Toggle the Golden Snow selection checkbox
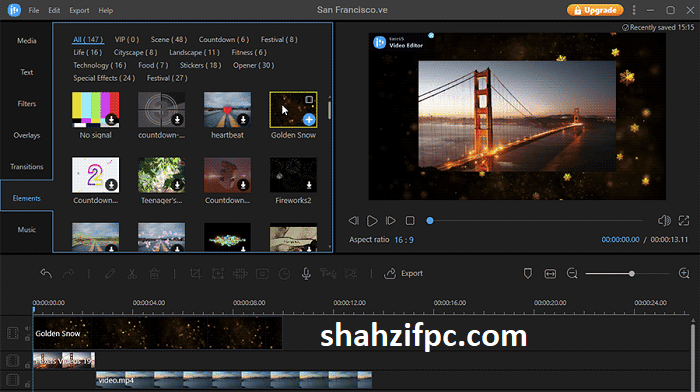The width and height of the screenshot is (700, 392). point(309,100)
